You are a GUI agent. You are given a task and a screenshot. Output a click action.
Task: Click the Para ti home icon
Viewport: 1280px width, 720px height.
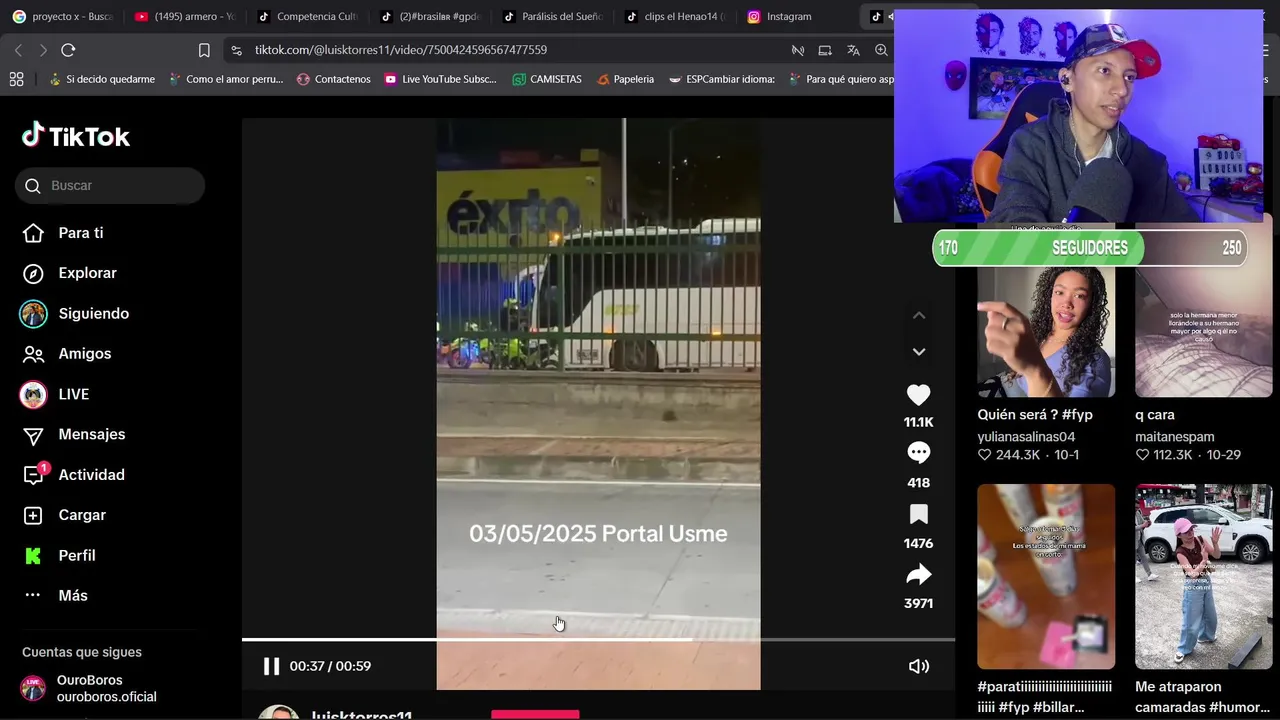point(33,233)
